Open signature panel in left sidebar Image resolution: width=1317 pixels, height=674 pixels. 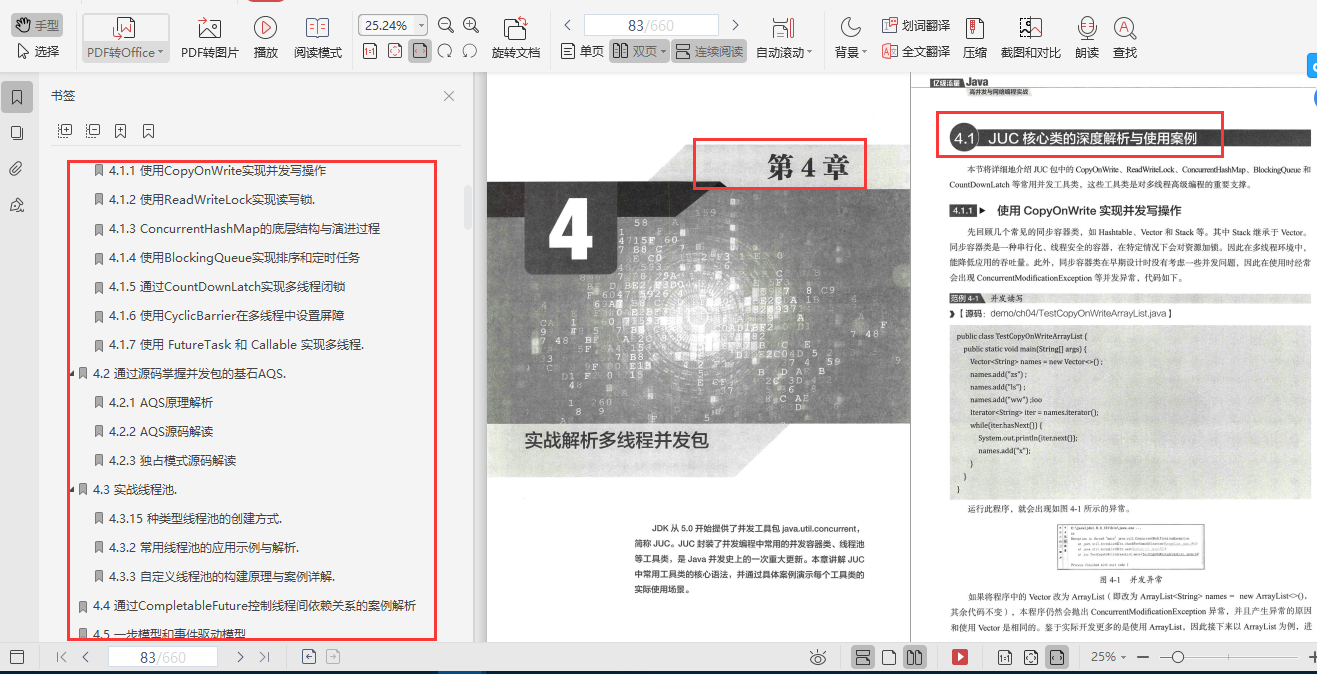[x=16, y=204]
